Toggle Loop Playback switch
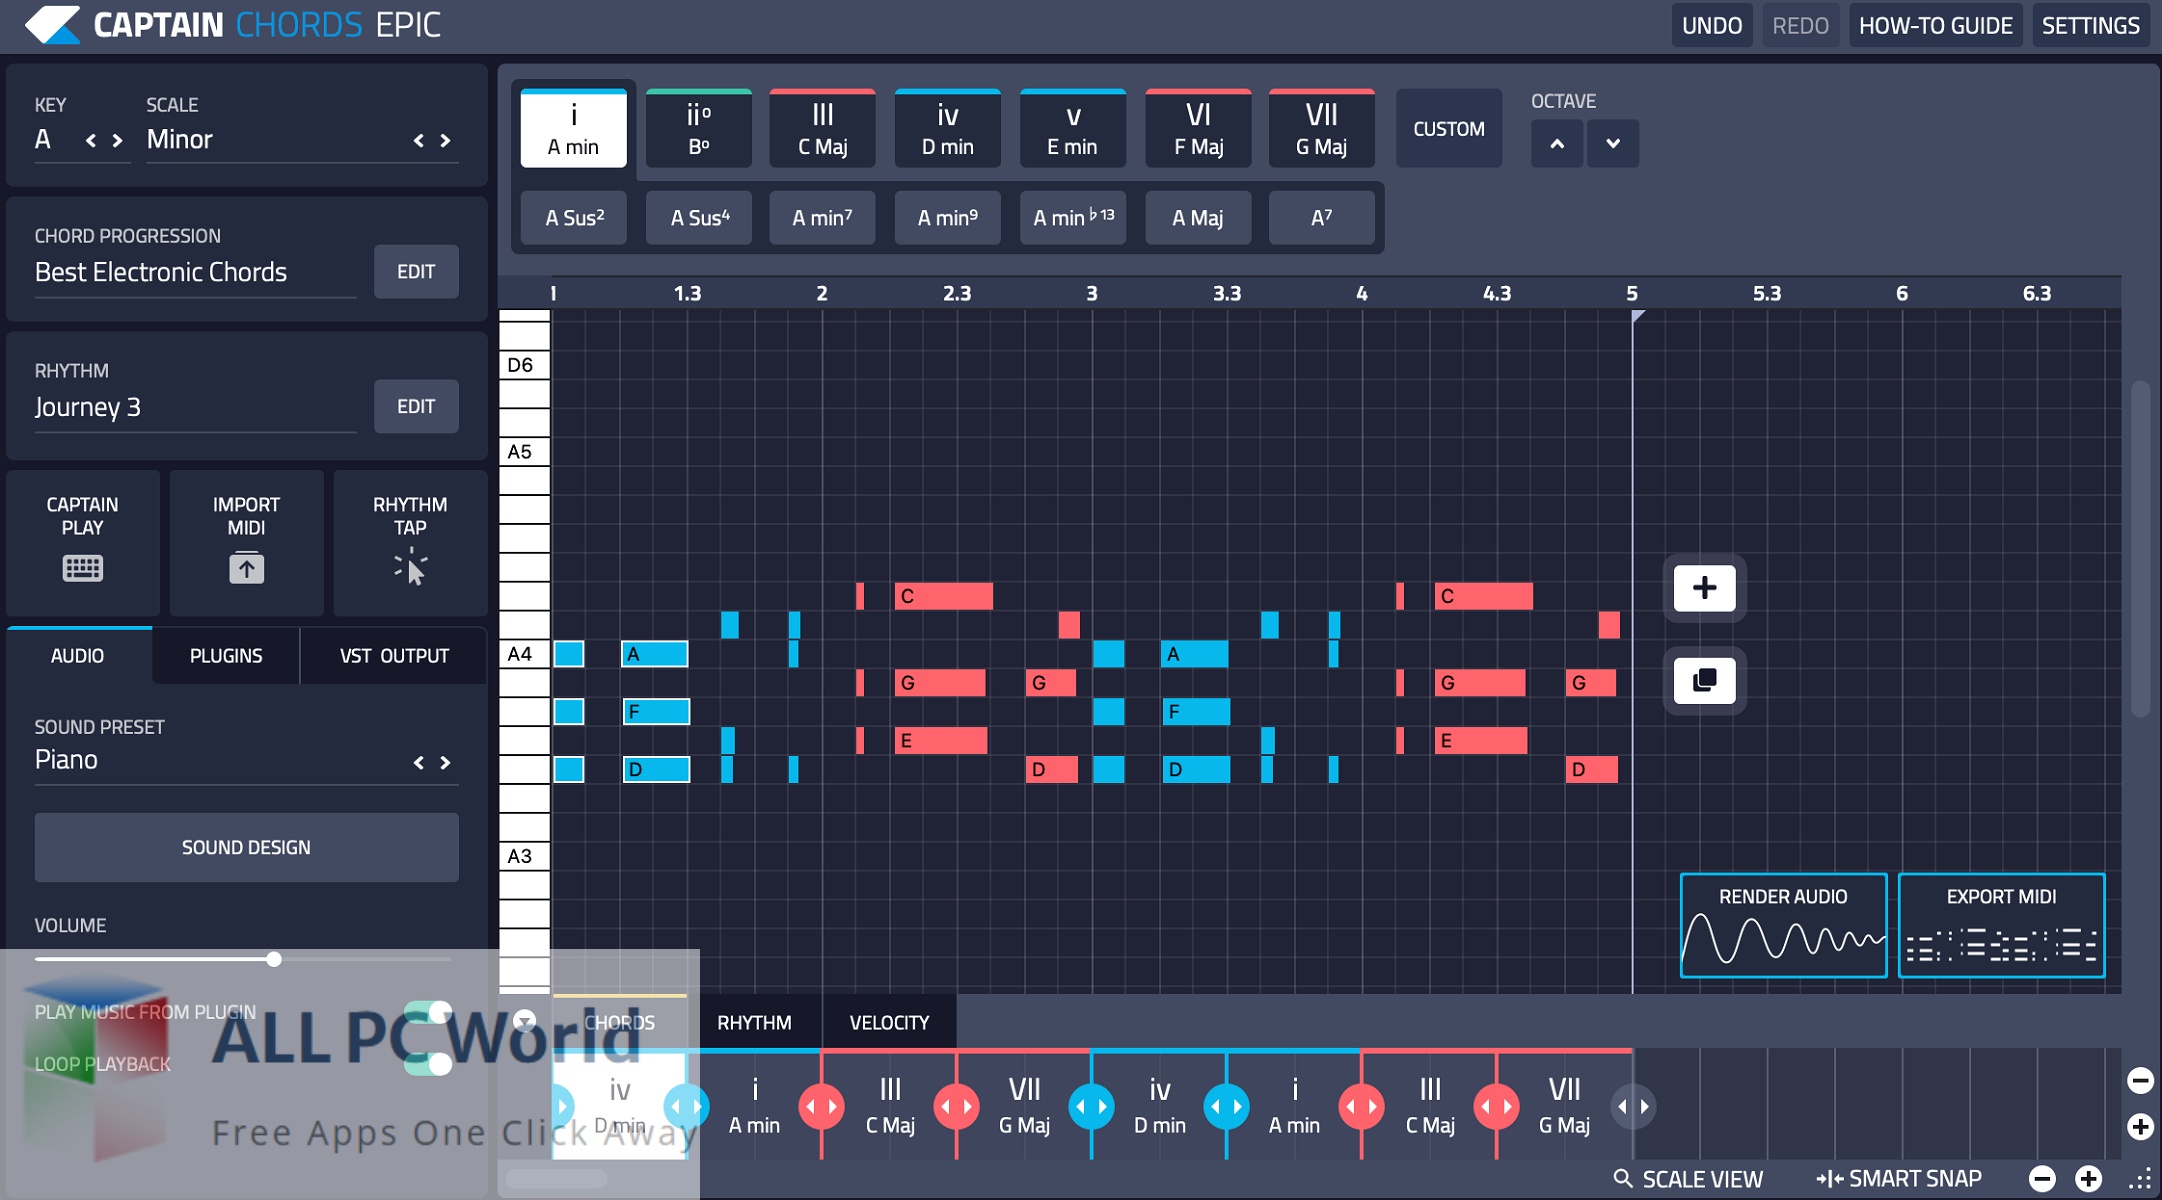2162x1200 pixels. point(428,1064)
